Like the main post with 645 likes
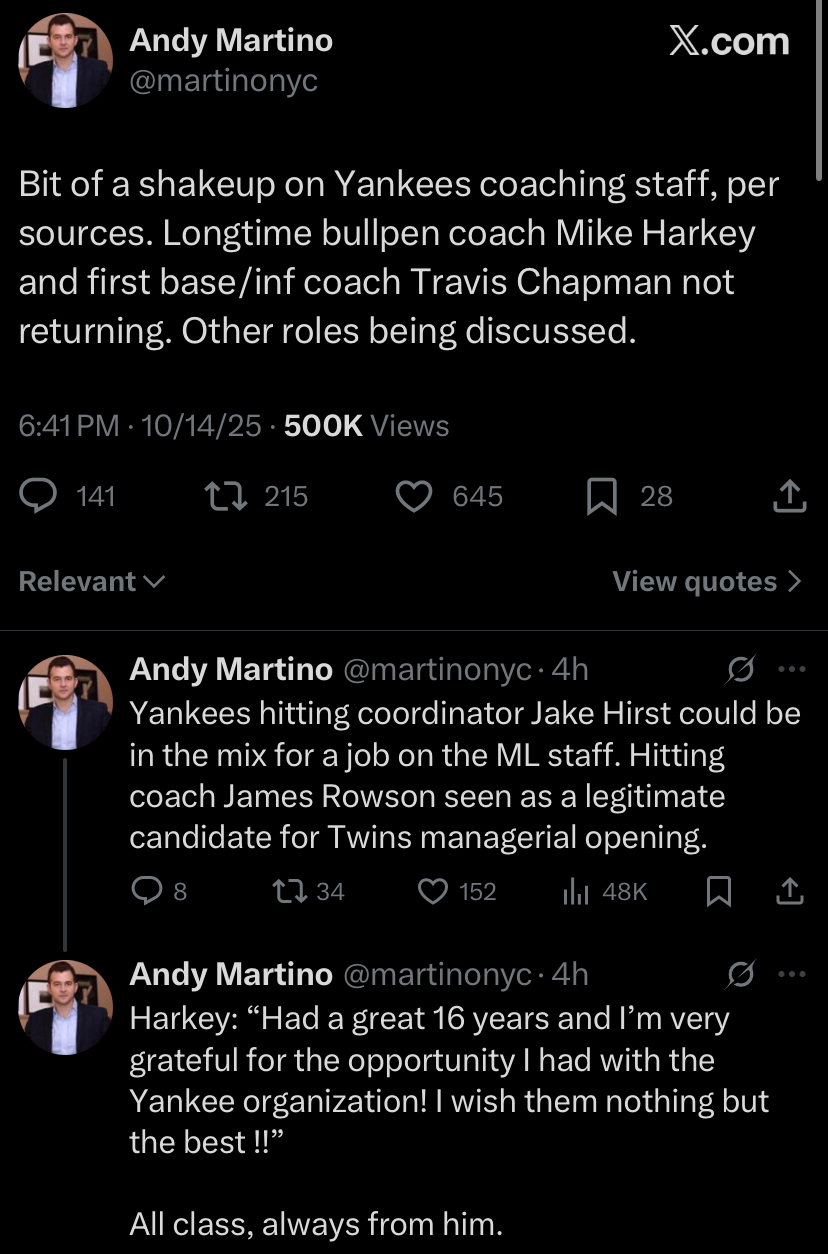 tap(414, 496)
